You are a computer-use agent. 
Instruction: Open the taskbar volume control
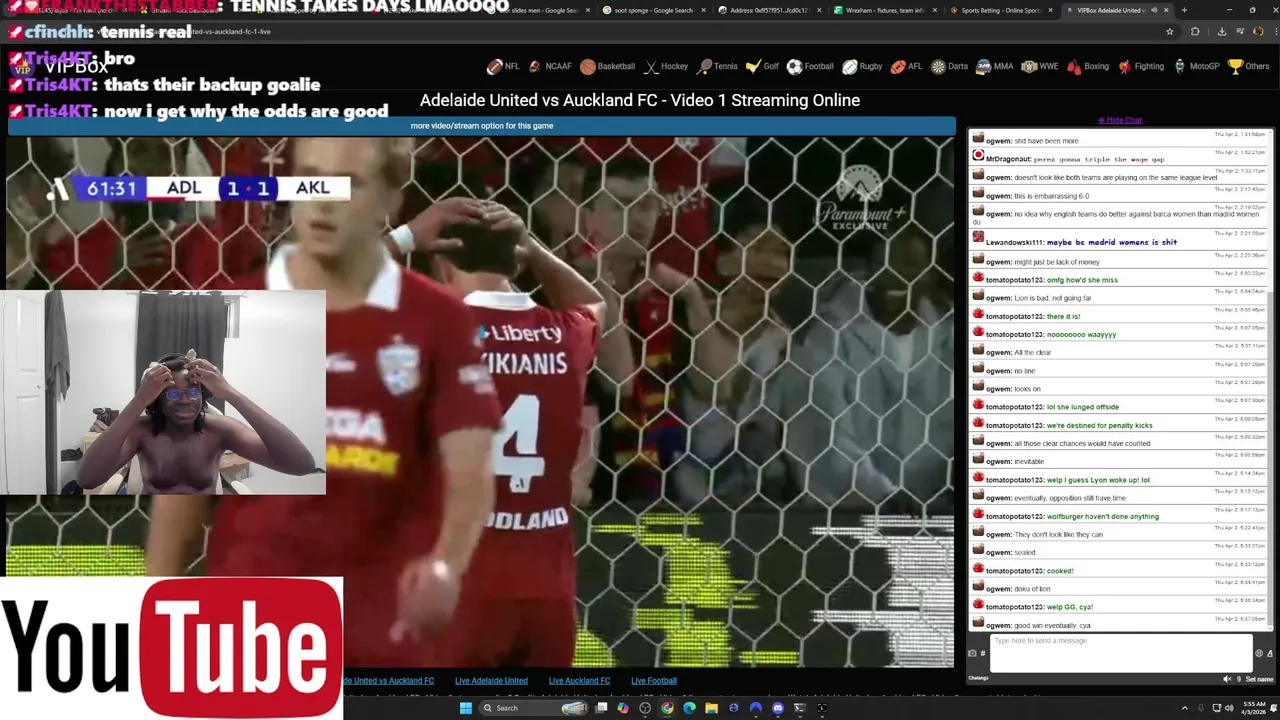coord(1229,708)
